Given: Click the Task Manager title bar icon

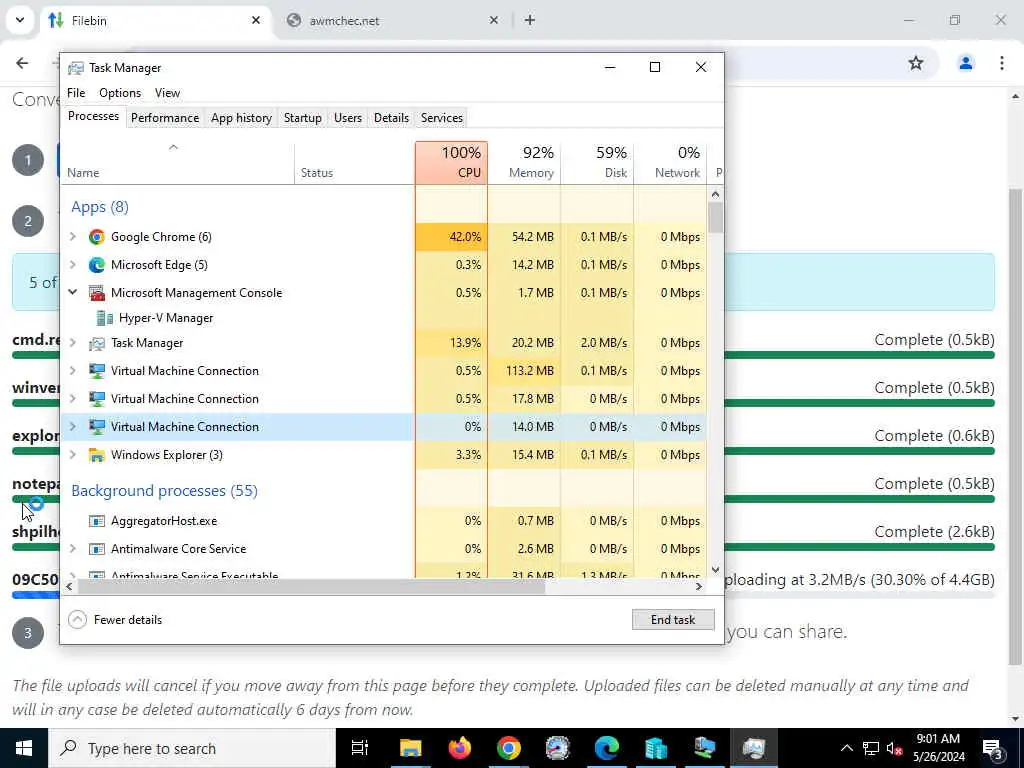Looking at the screenshot, I should 76,68.
